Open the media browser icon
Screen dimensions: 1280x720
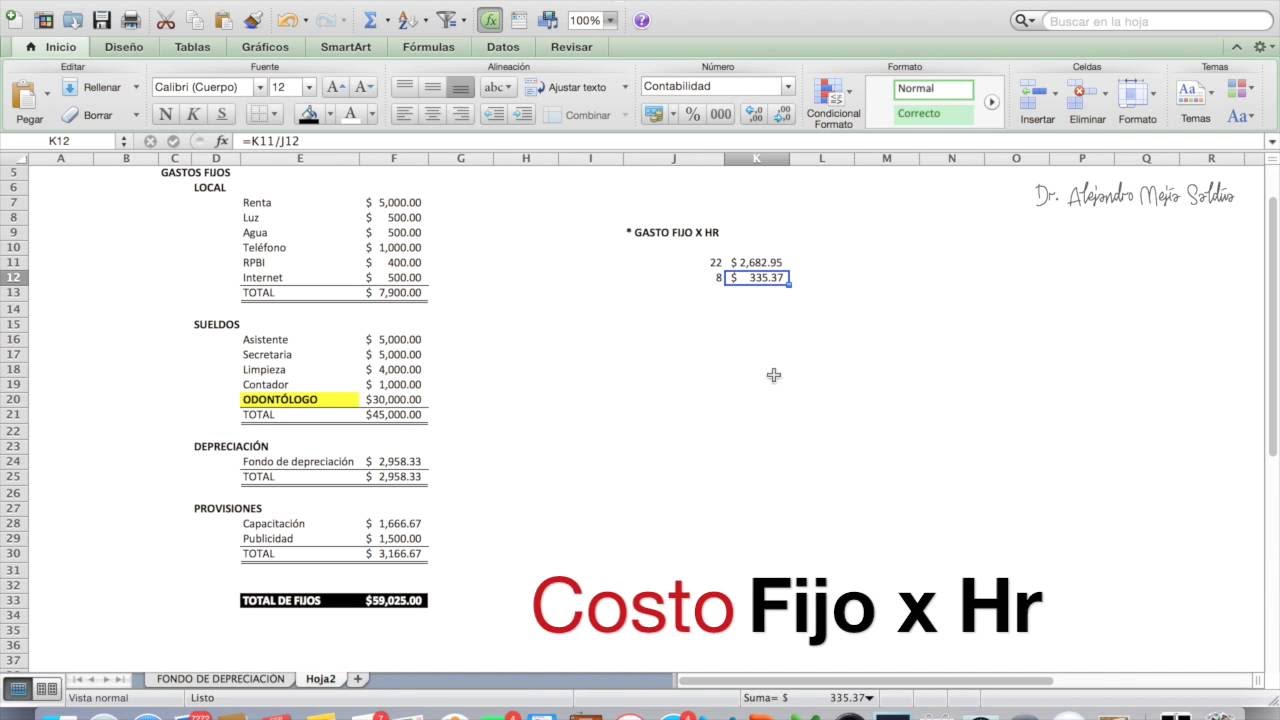tap(548, 20)
